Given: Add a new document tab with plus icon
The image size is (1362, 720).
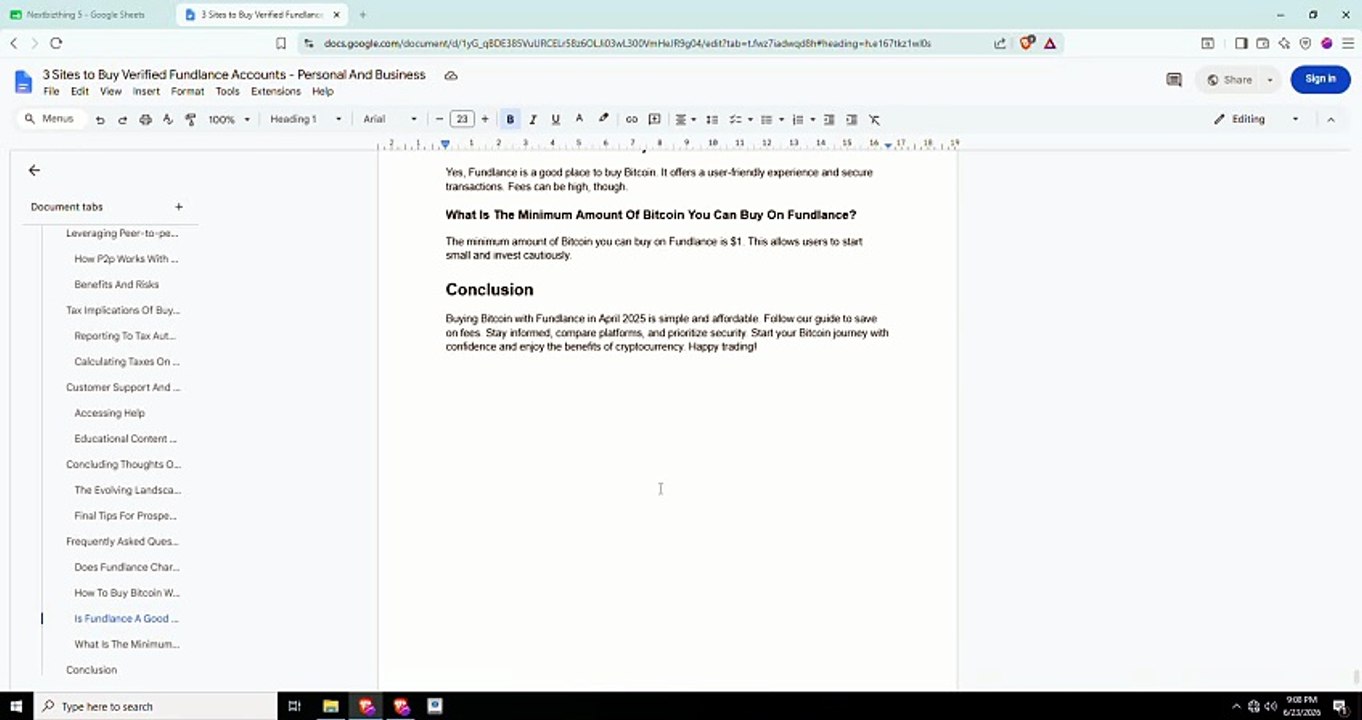Looking at the screenshot, I should 179,207.
